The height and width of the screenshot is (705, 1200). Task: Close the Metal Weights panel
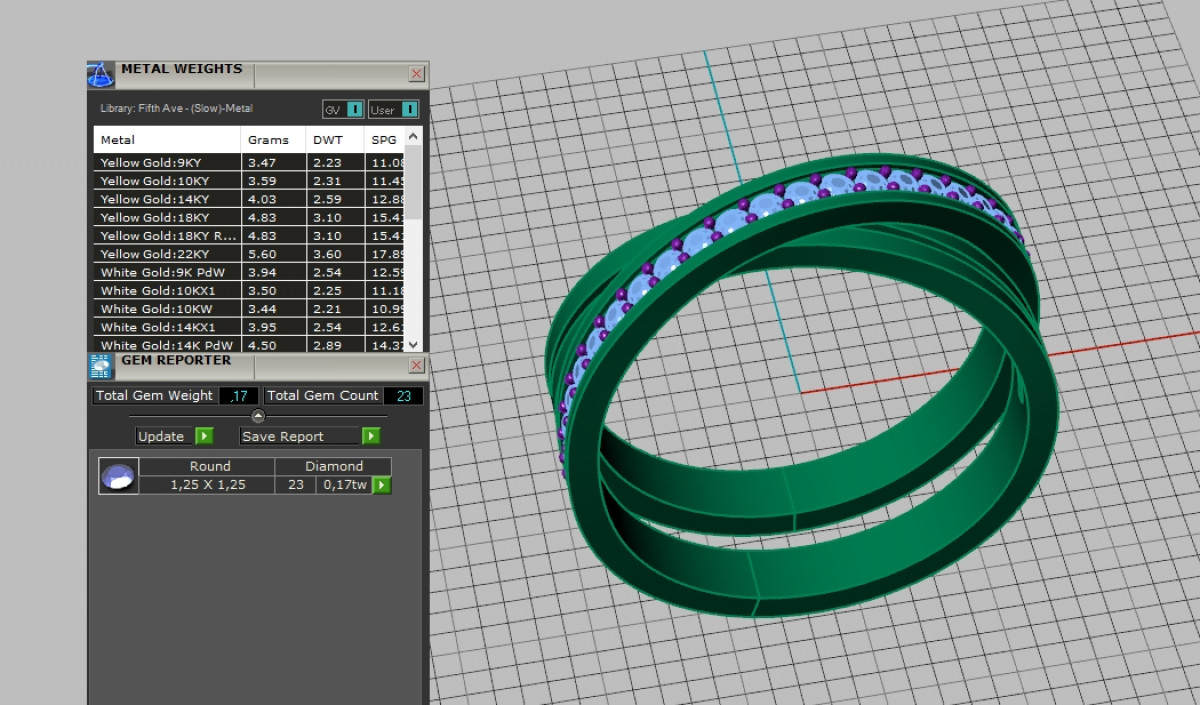[x=417, y=74]
